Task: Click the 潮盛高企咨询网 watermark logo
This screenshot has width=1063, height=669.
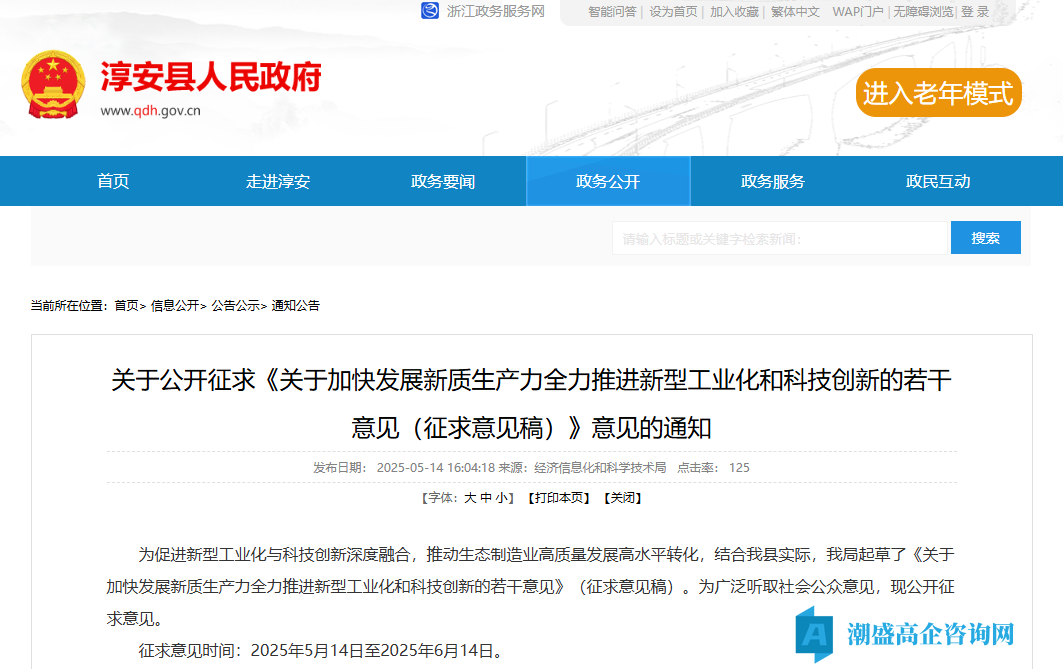Action: point(906,633)
